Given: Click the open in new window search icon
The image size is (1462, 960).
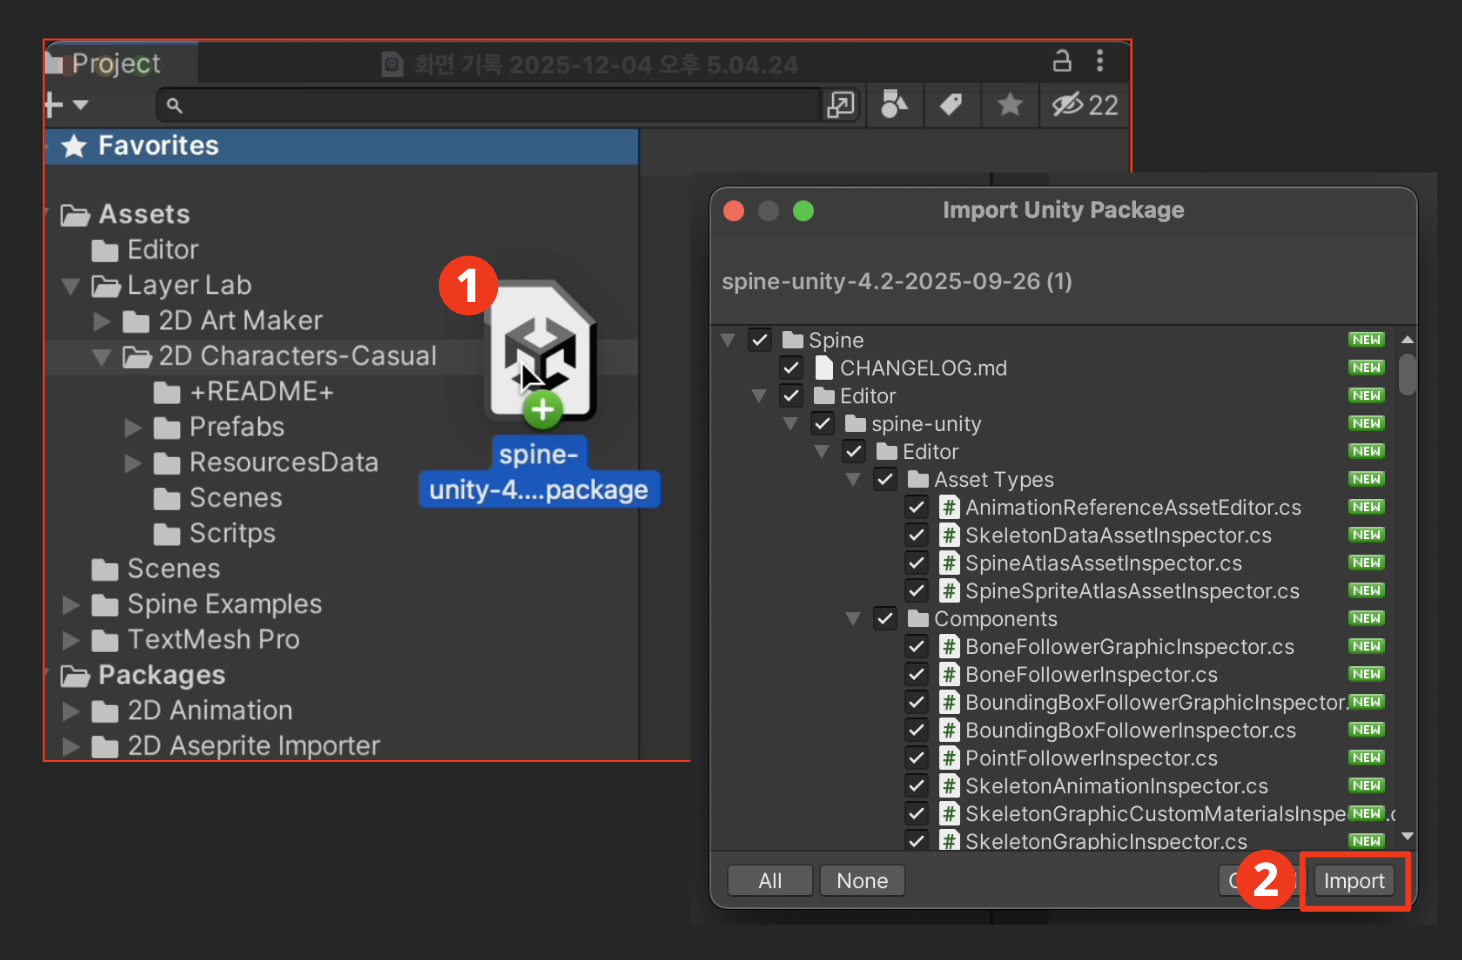Looking at the screenshot, I should tap(841, 104).
